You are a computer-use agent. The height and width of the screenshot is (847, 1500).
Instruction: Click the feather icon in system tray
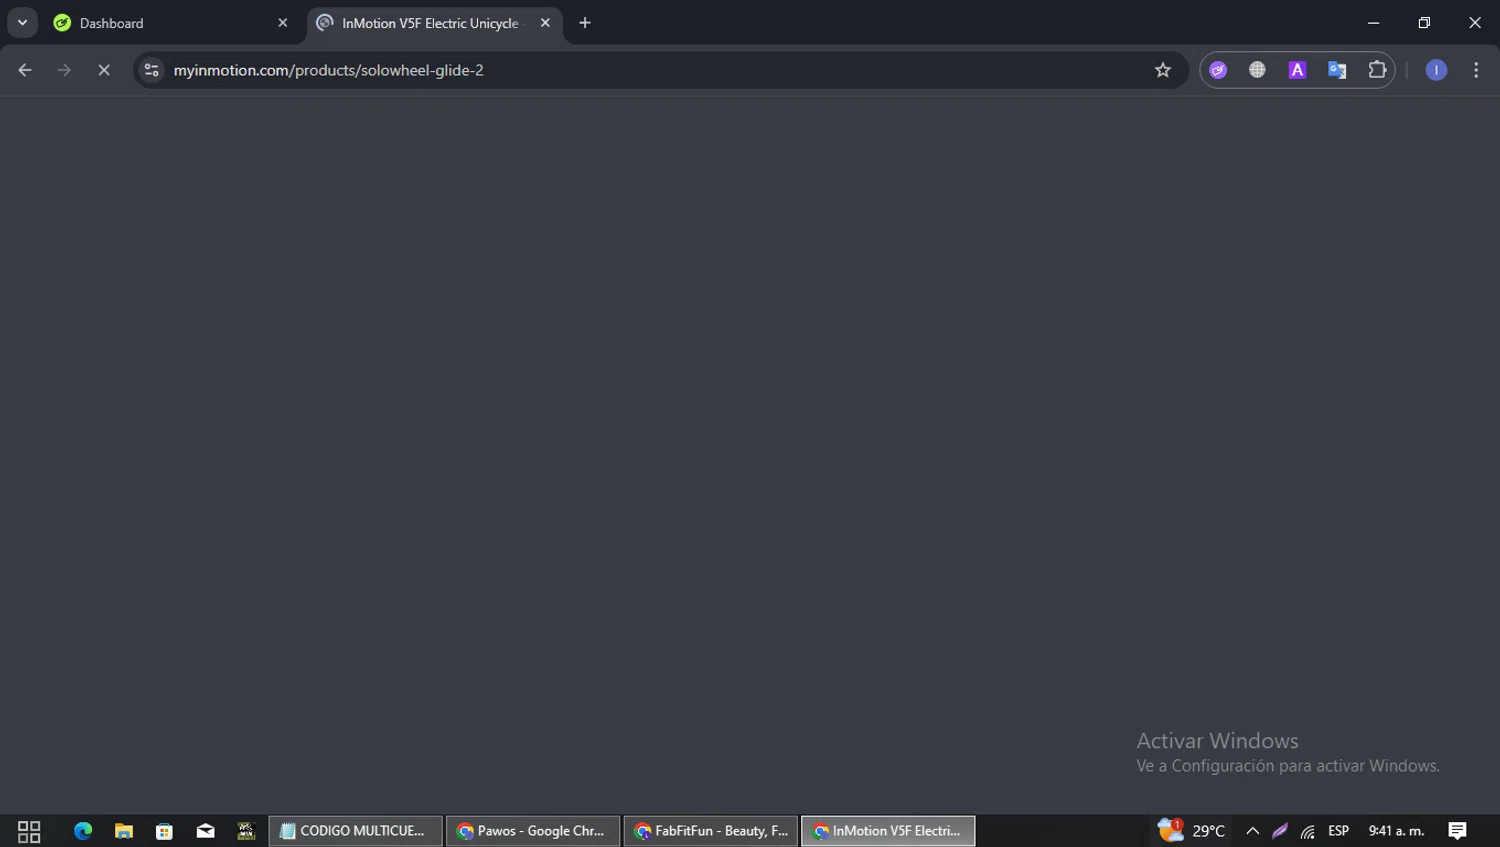[x=1280, y=831]
